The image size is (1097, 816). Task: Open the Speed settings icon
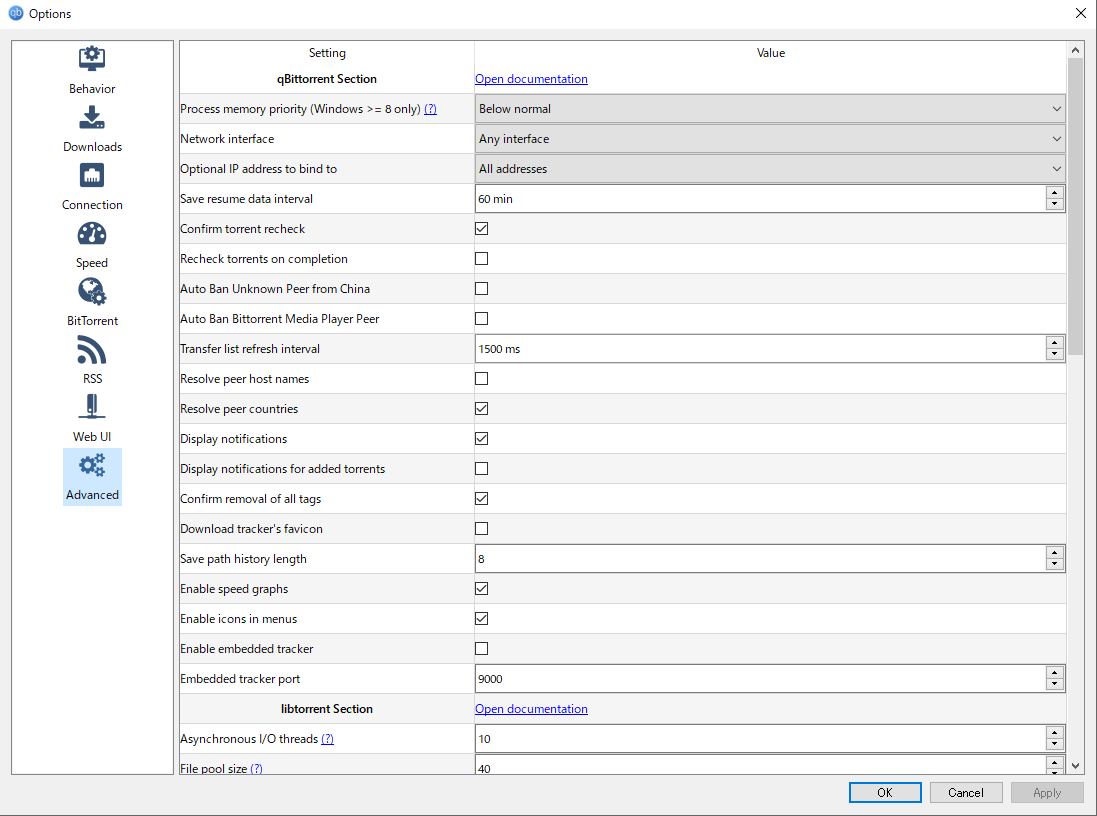pyautogui.click(x=92, y=233)
